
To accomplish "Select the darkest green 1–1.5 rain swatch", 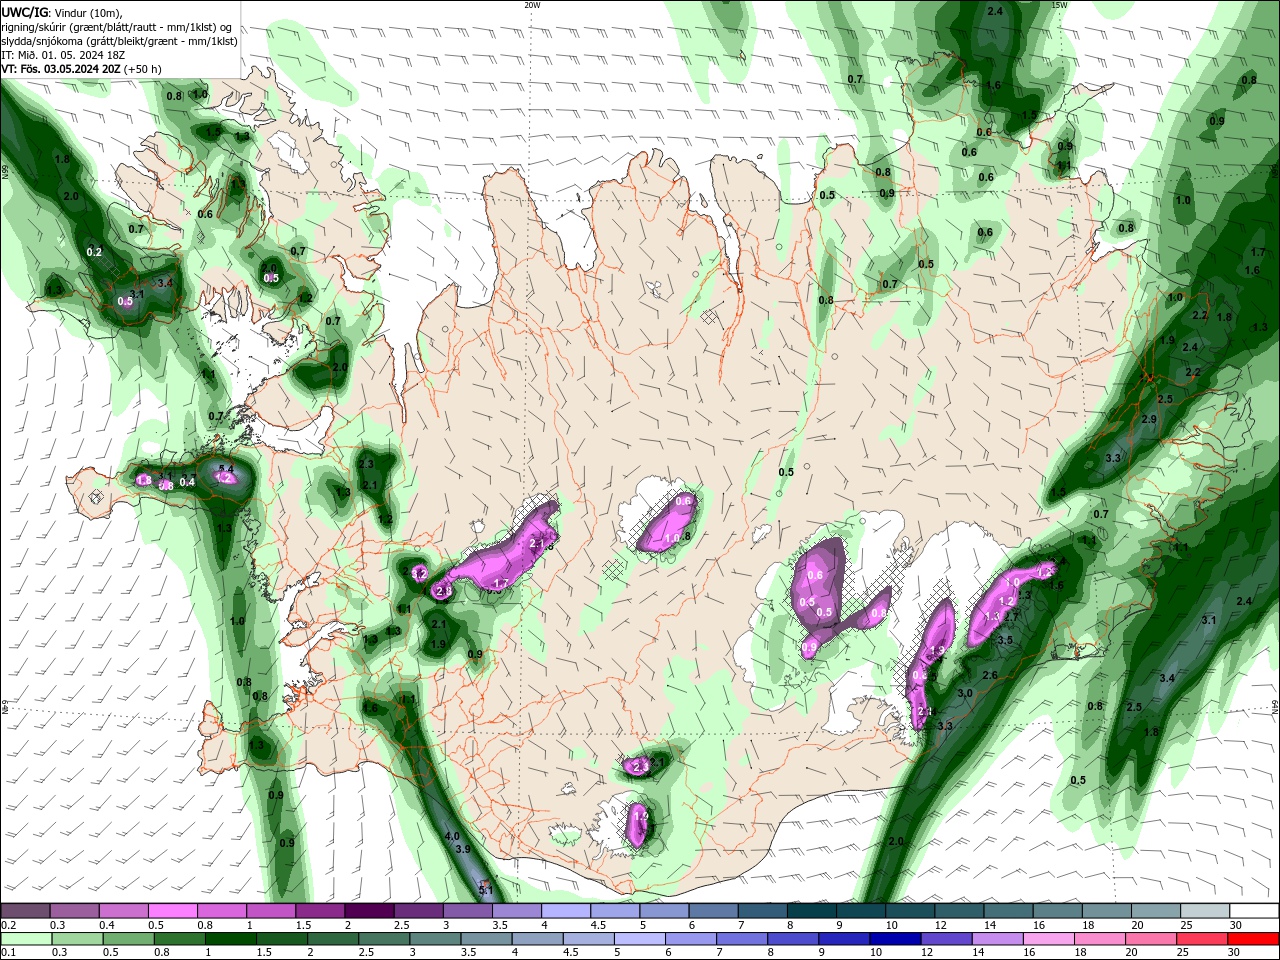I will pos(231,939).
